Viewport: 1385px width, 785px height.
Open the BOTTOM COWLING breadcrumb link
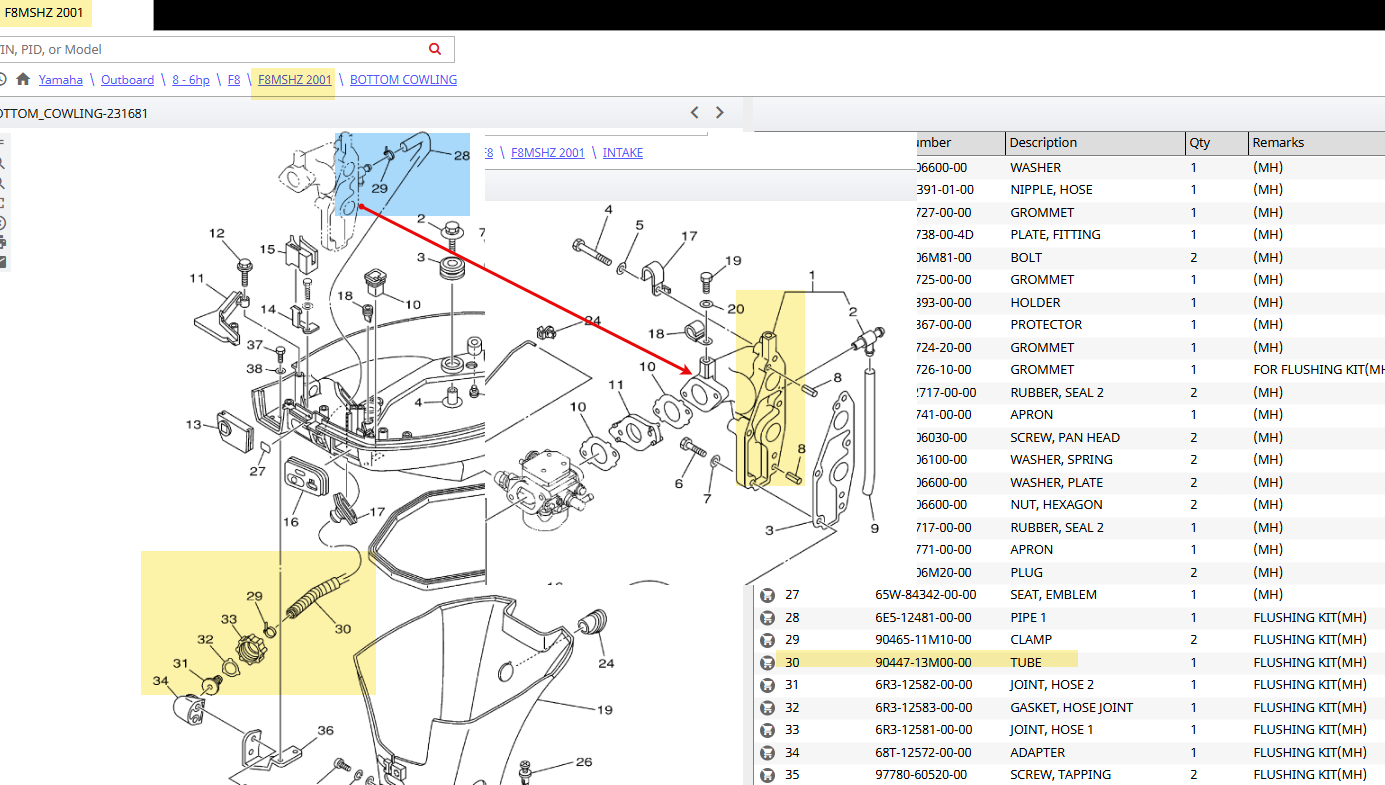[403, 80]
